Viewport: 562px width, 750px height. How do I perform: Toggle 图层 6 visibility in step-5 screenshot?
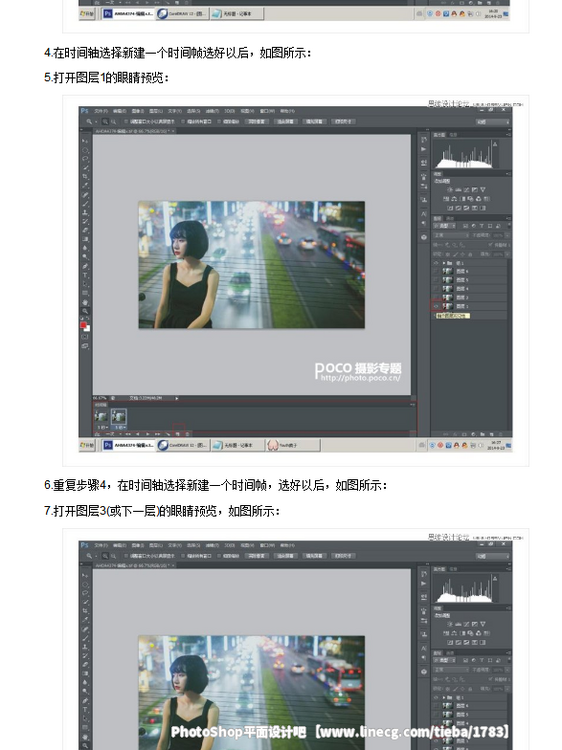click(x=436, y=271)
